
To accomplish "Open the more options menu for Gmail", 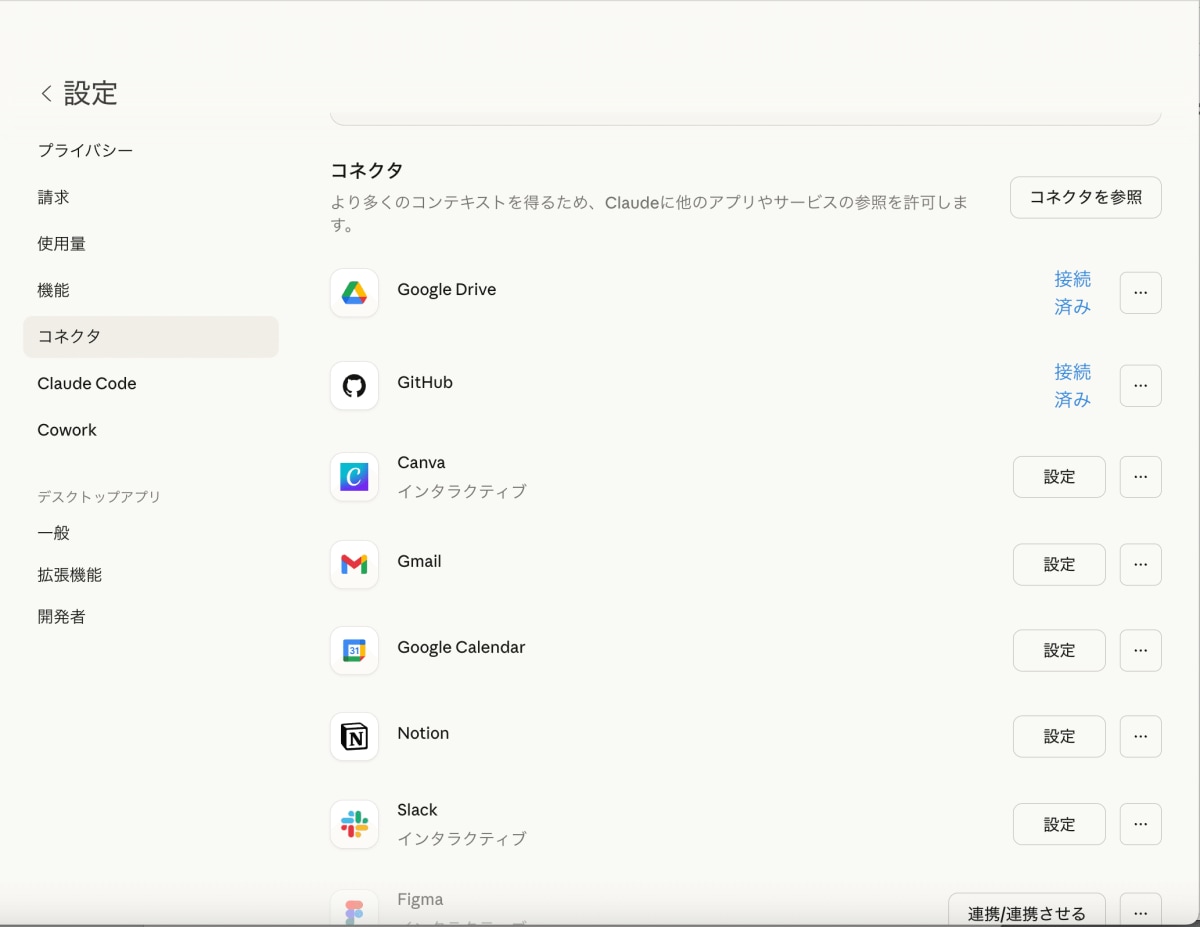I will (1140, 565).
